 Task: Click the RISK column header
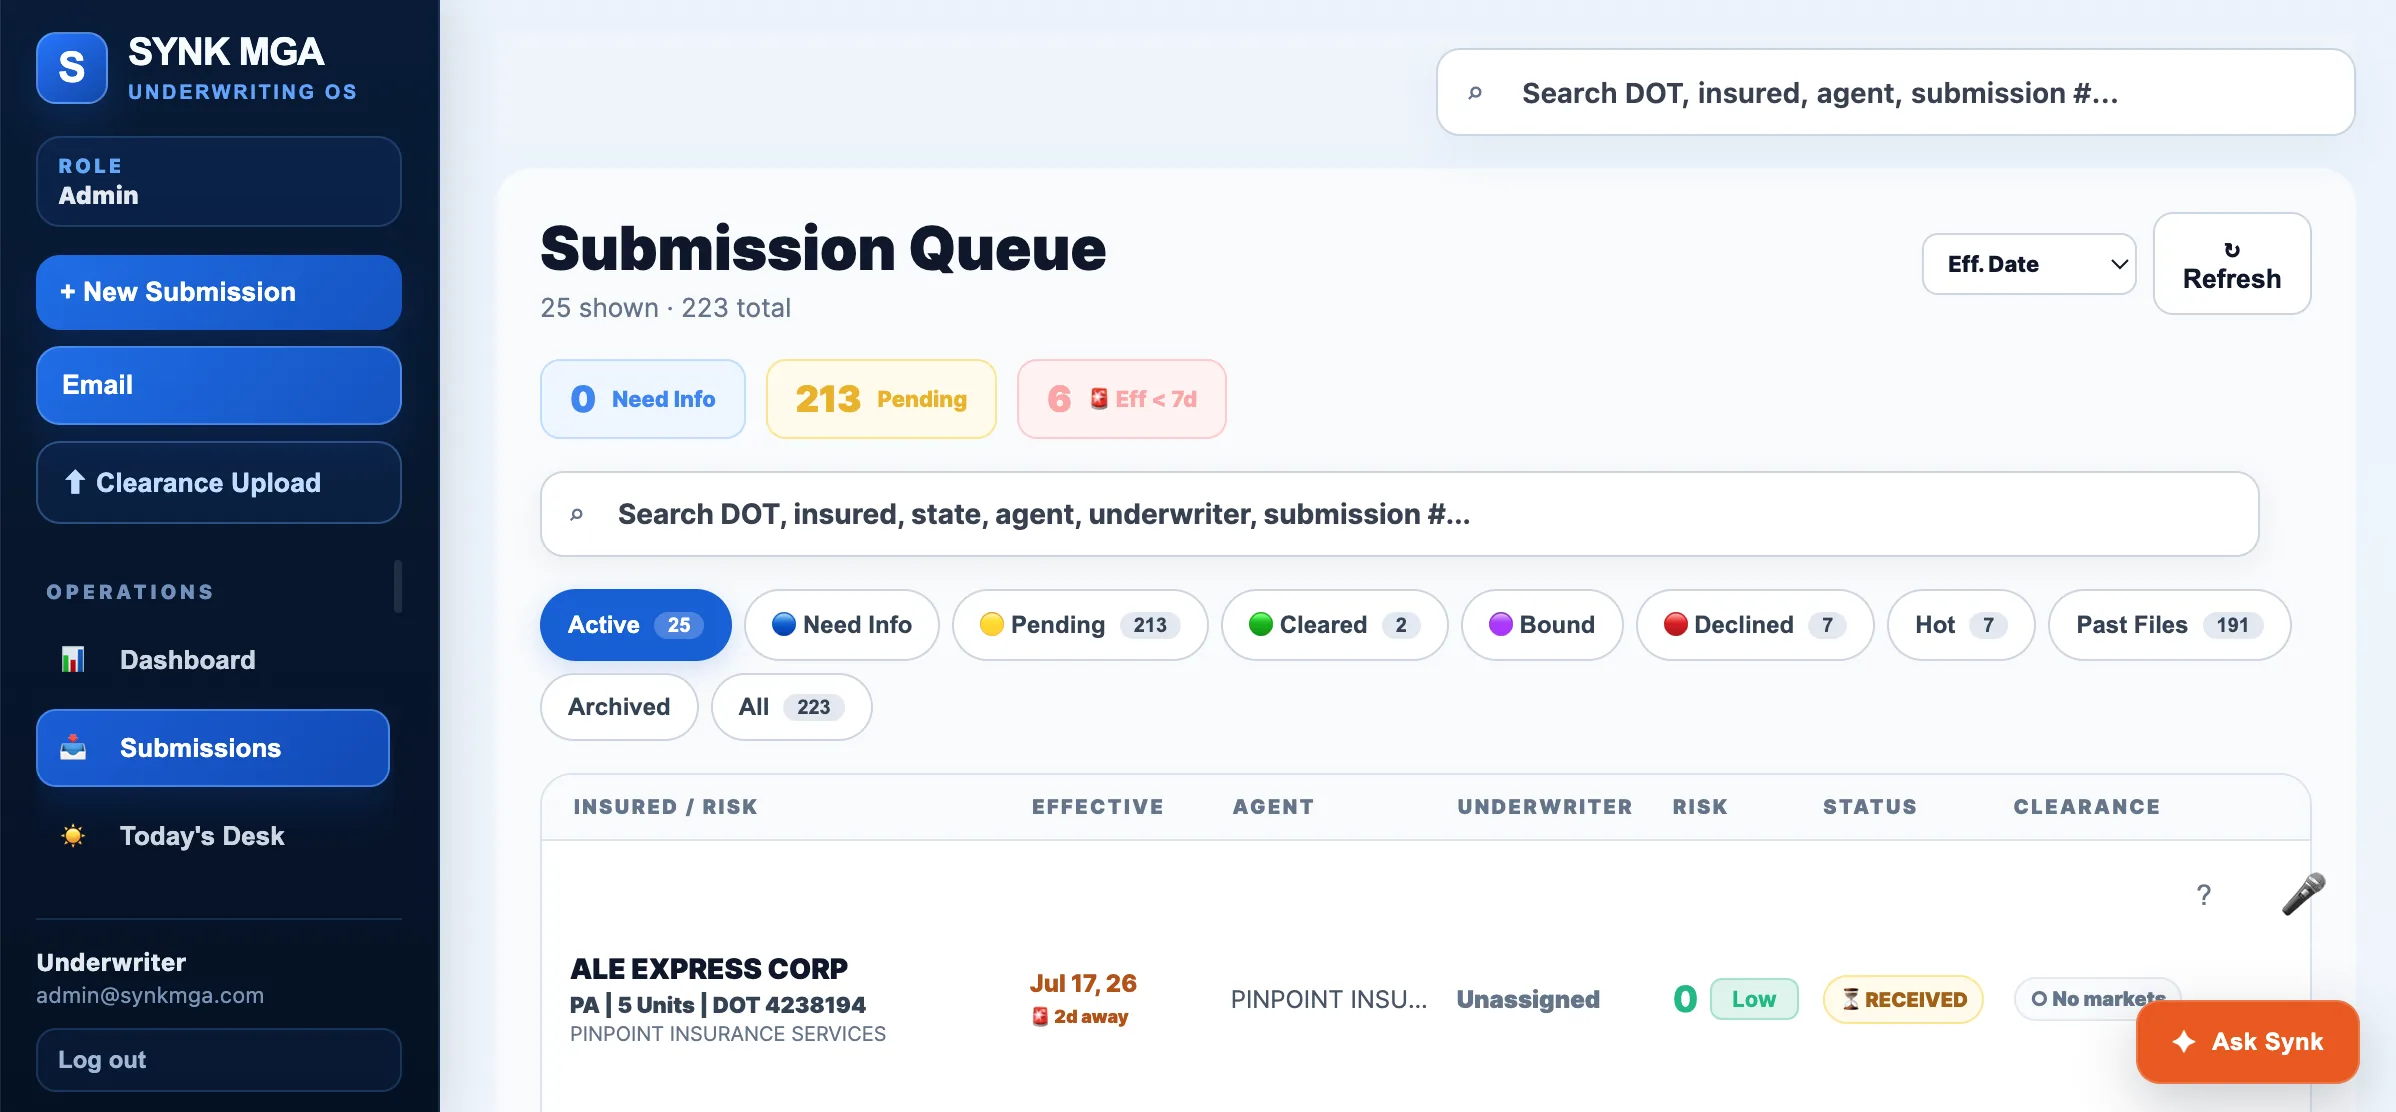click(x=1700, y=807)
